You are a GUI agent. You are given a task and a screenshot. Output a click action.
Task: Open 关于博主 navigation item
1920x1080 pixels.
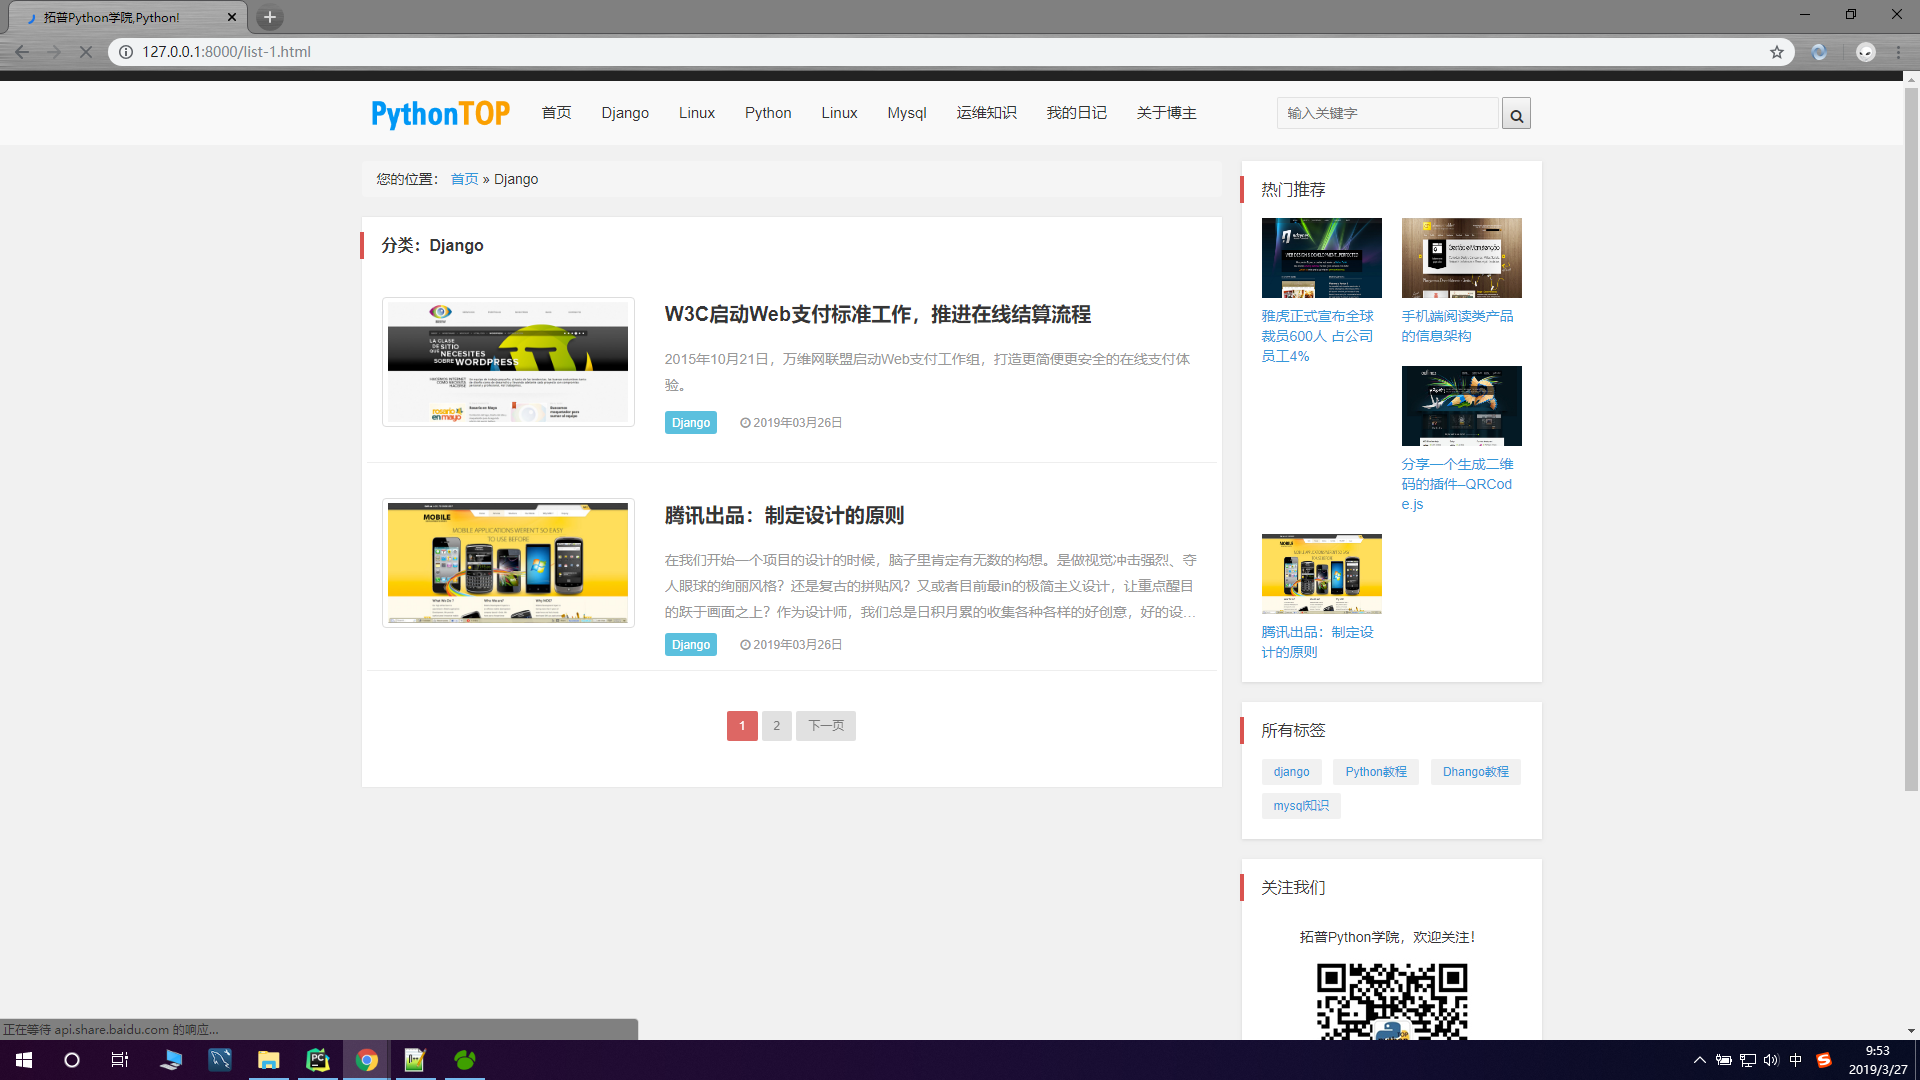pyautogui.click(x=1166, y=113)
